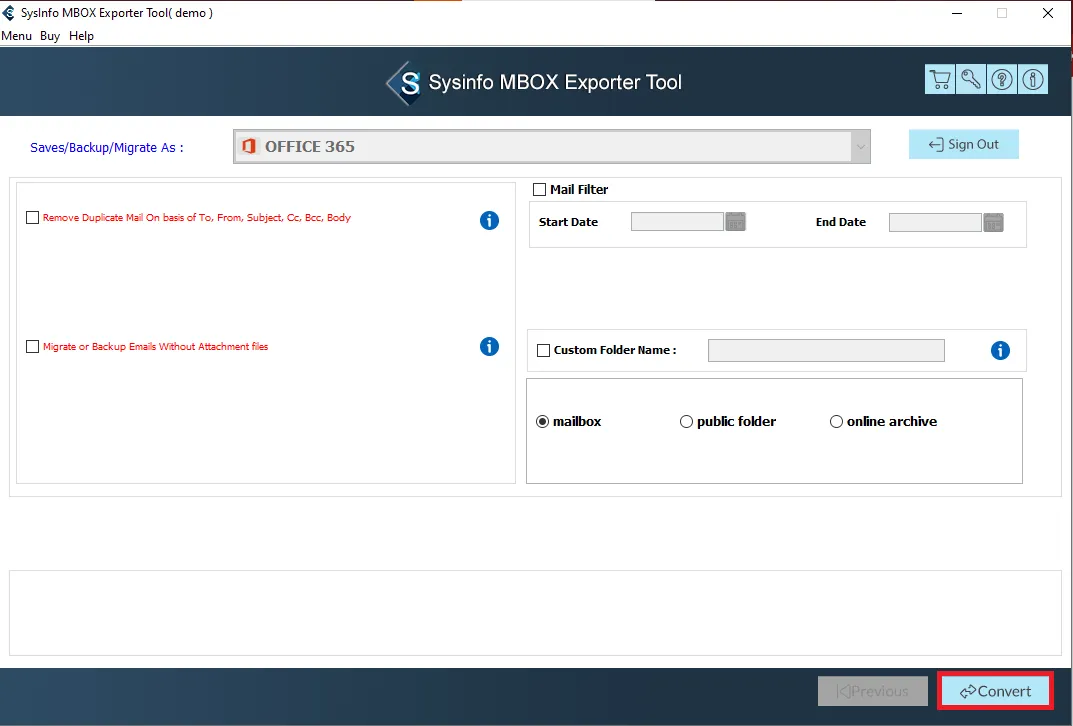The height and width of the screenshot is (726, 1073).
Task: Click the Sysinfo S logo
Action: [x=405, y=83]
